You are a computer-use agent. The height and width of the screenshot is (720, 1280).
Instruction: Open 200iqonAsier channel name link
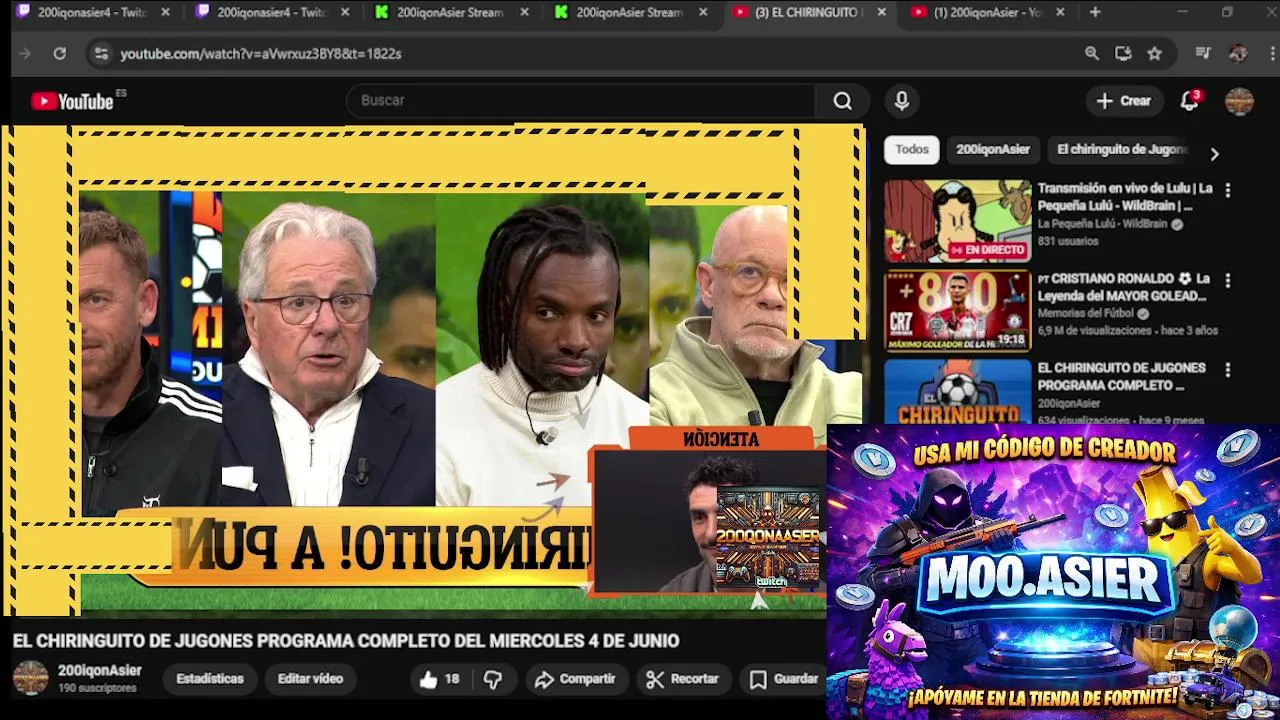tap(99, 671)
